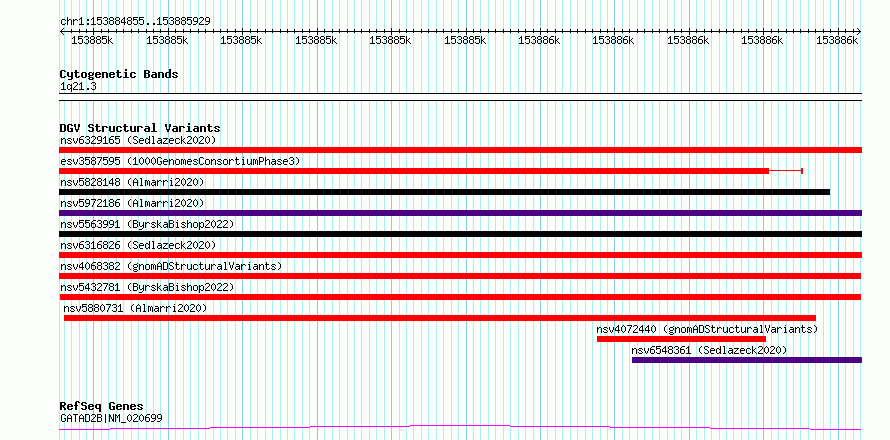Open variant label nsv5563991 (ByrskaBishop2022)
The height and width of the screenshot is (440, 890).
[147, 224]
